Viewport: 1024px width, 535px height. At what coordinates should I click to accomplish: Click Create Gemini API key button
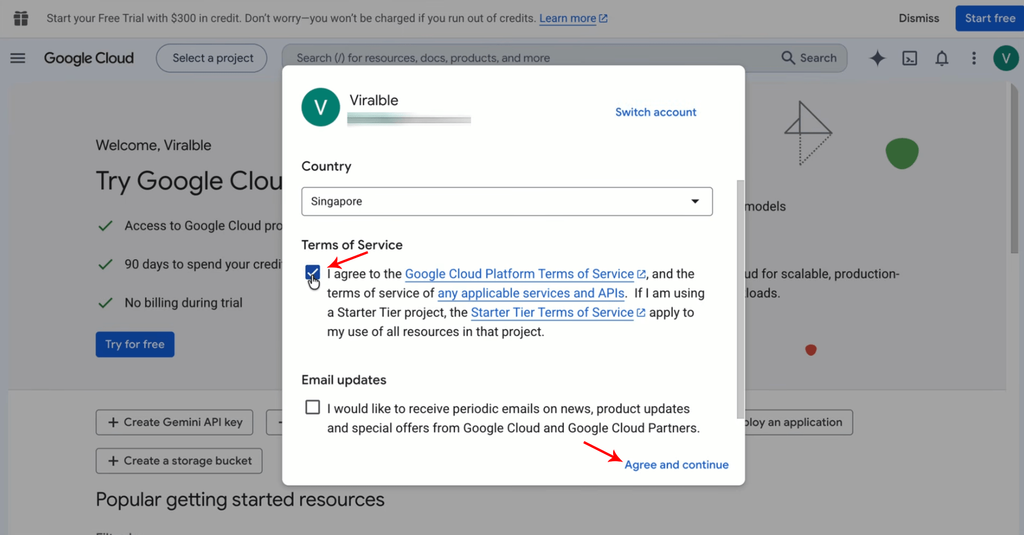pyautogui.click(x=174, y=422)
